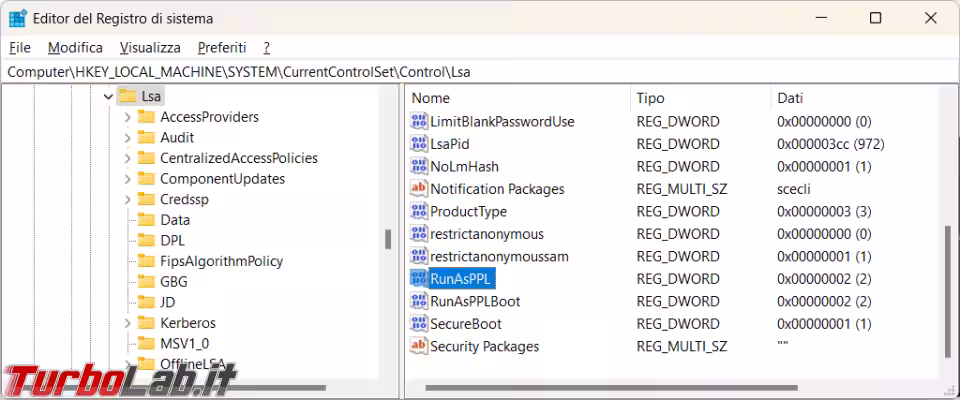Click the RunAsPPL DWORD icon
Screen dimensions: 960x400
(x=419, y=279)
